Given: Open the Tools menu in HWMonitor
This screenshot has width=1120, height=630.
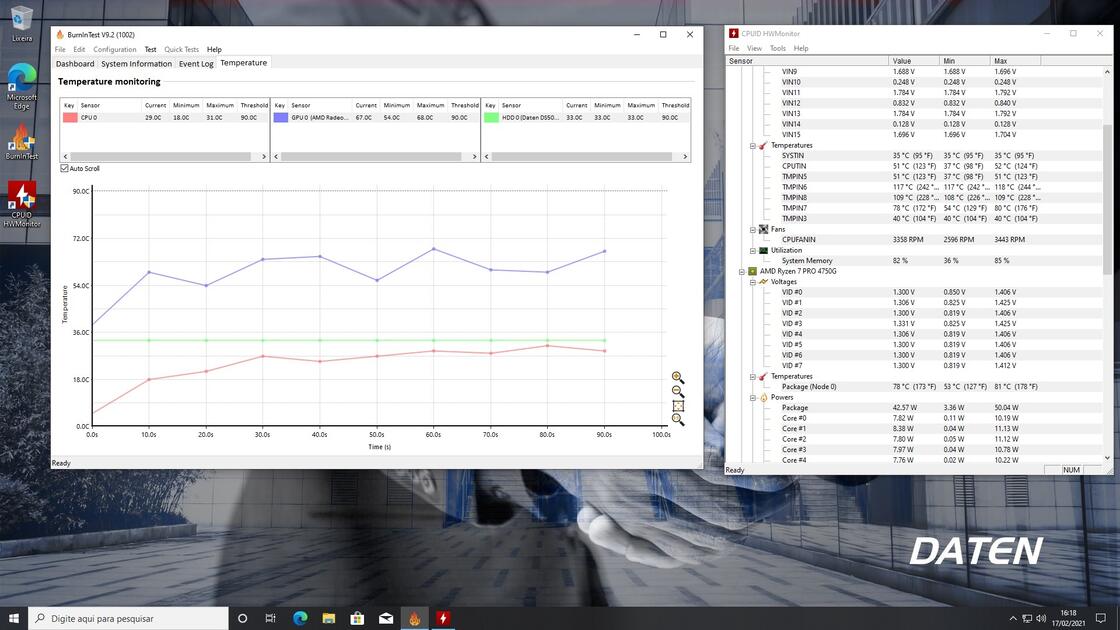Looking at the screenshot, I should (777, 49).
